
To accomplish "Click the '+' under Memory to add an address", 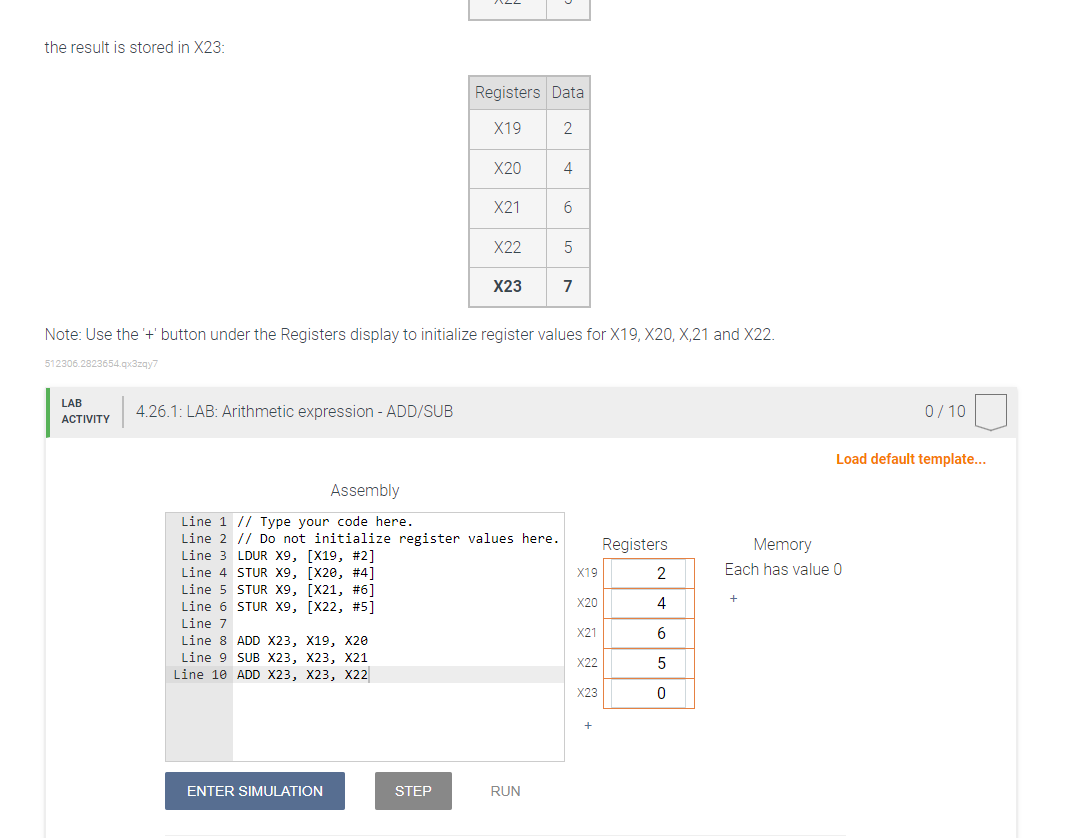I will click(x=733, y=597).
